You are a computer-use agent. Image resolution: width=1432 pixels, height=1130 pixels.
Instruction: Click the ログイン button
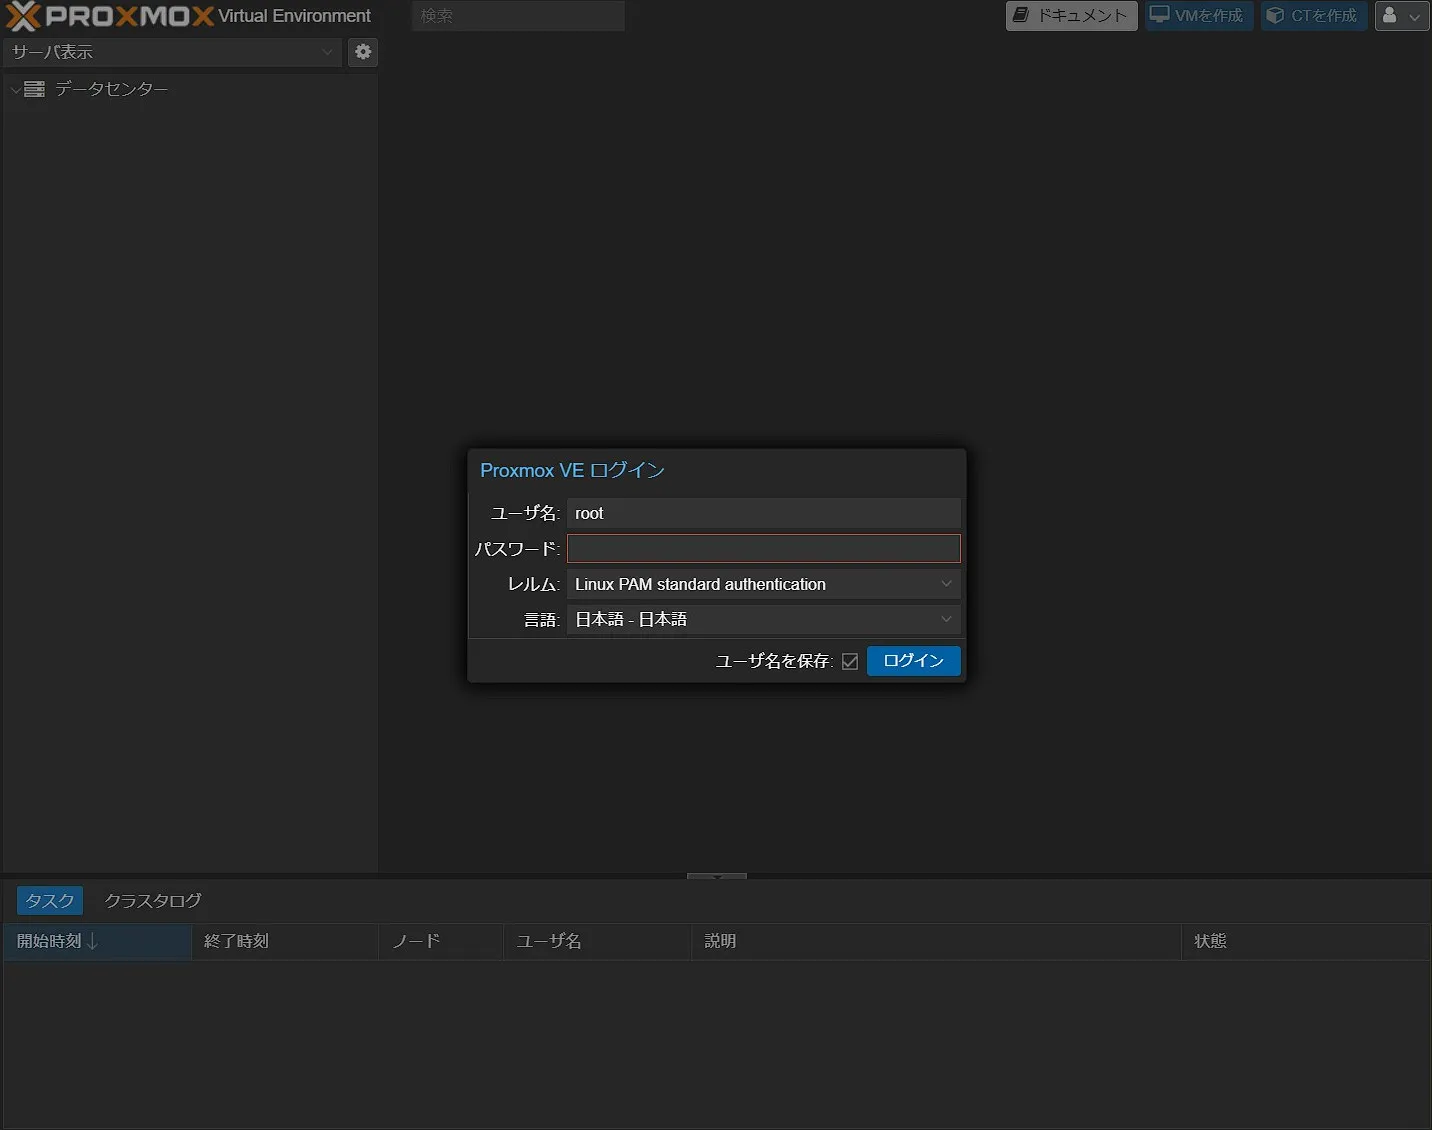[x=913, y=661]
